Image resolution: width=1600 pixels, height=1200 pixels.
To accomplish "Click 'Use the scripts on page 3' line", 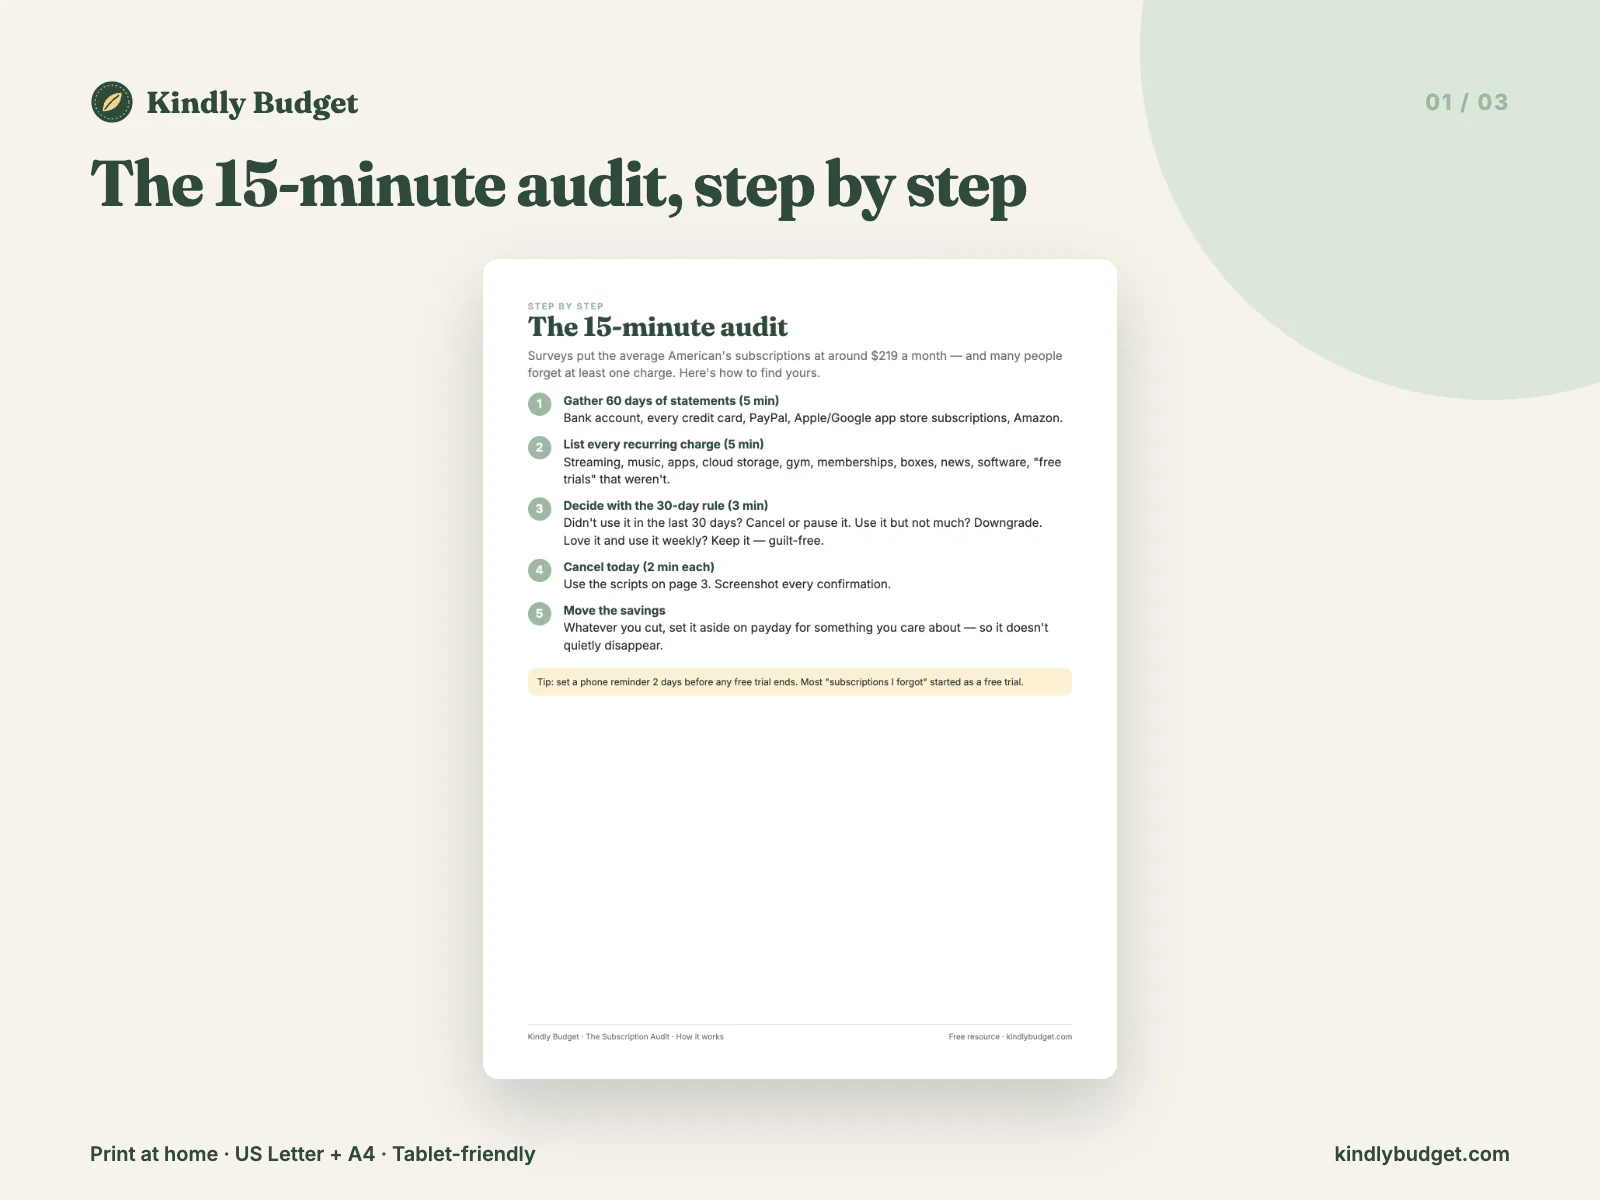I will tap(727, 584).
